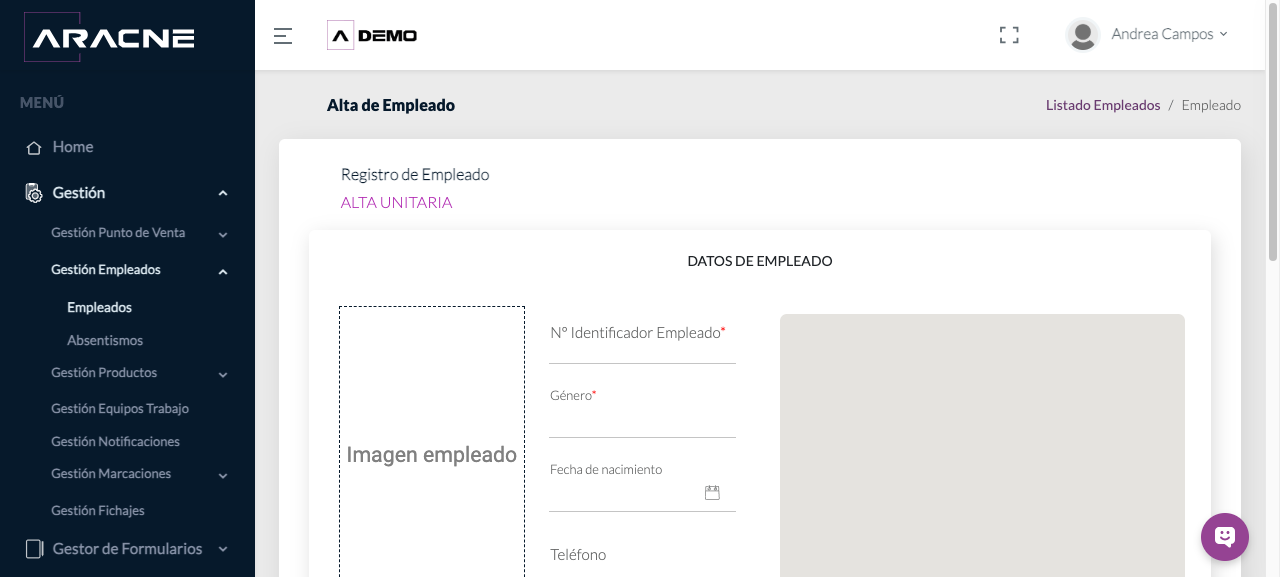The height and width of the screenshot is (577, 1280).
Task: Open calendar picker for Fecha de nacimiento
Action: tap(712, 492)
